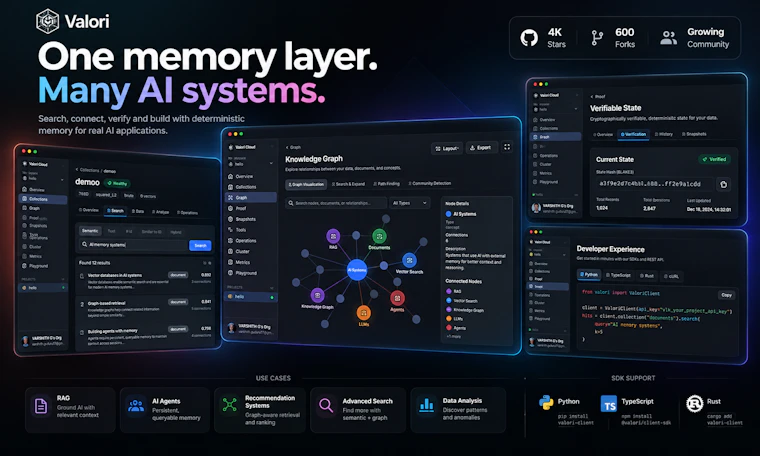Click the TypeScript TS logo
760x456 pixels.
609,403
